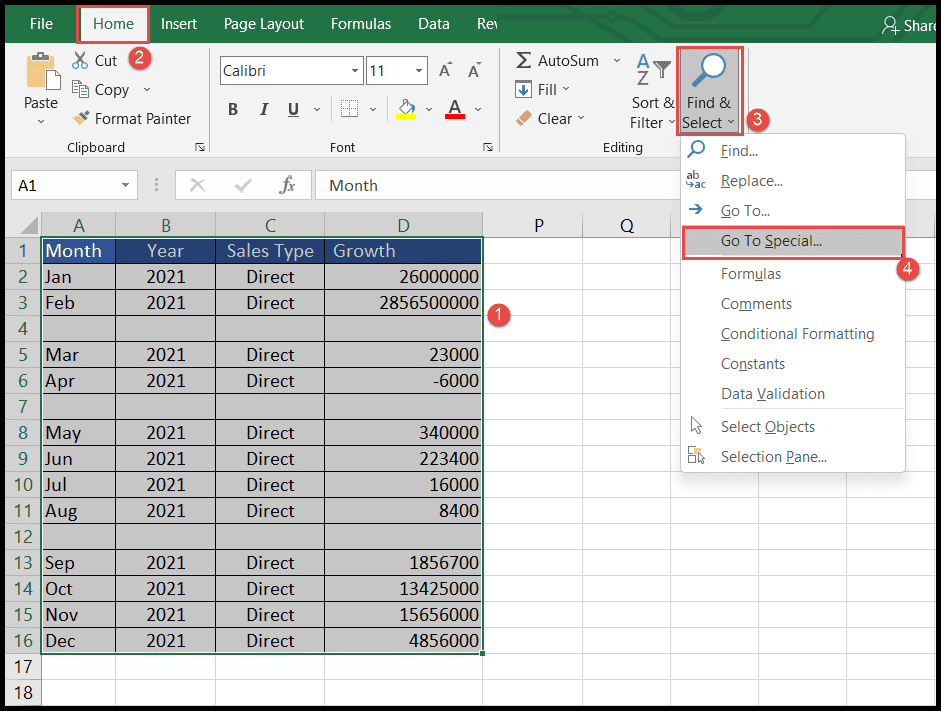Open the Sort & Filter icon
Image resolution: width=941 pixels, height=711 pixels.
point(653,69)
